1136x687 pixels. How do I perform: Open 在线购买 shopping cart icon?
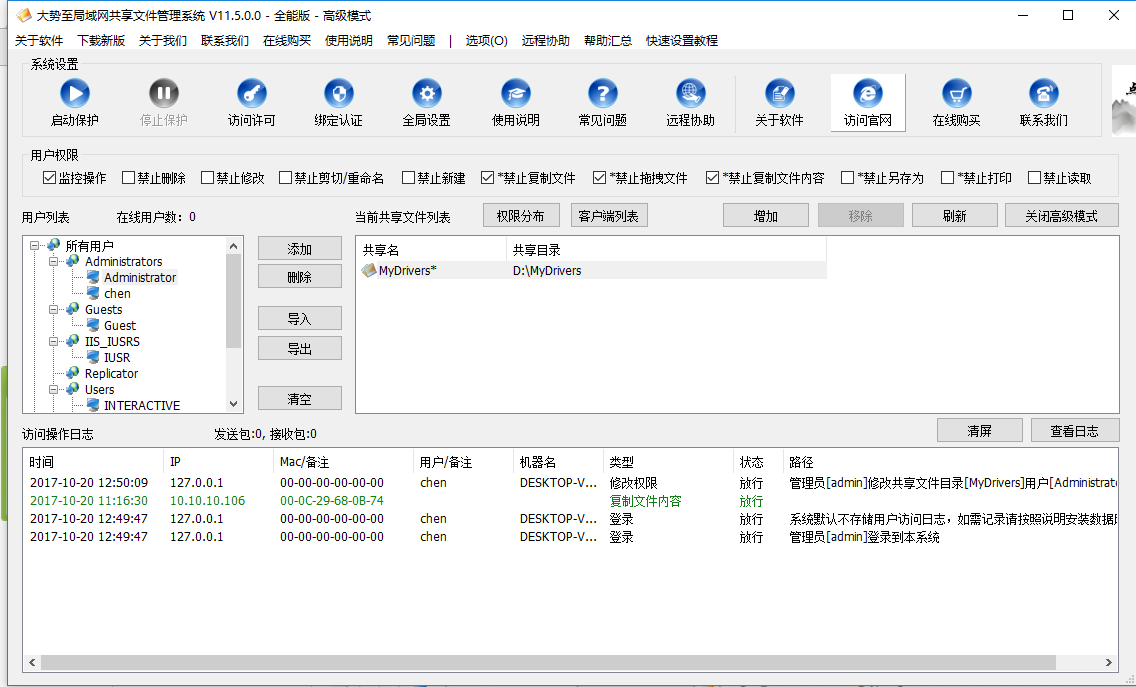[956, 93]
